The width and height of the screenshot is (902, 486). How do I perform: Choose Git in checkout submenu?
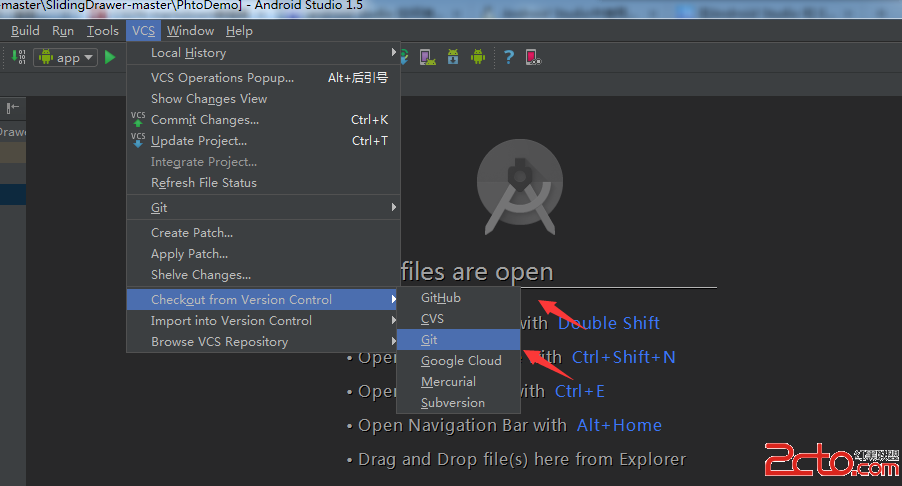[x=458, y=340]
